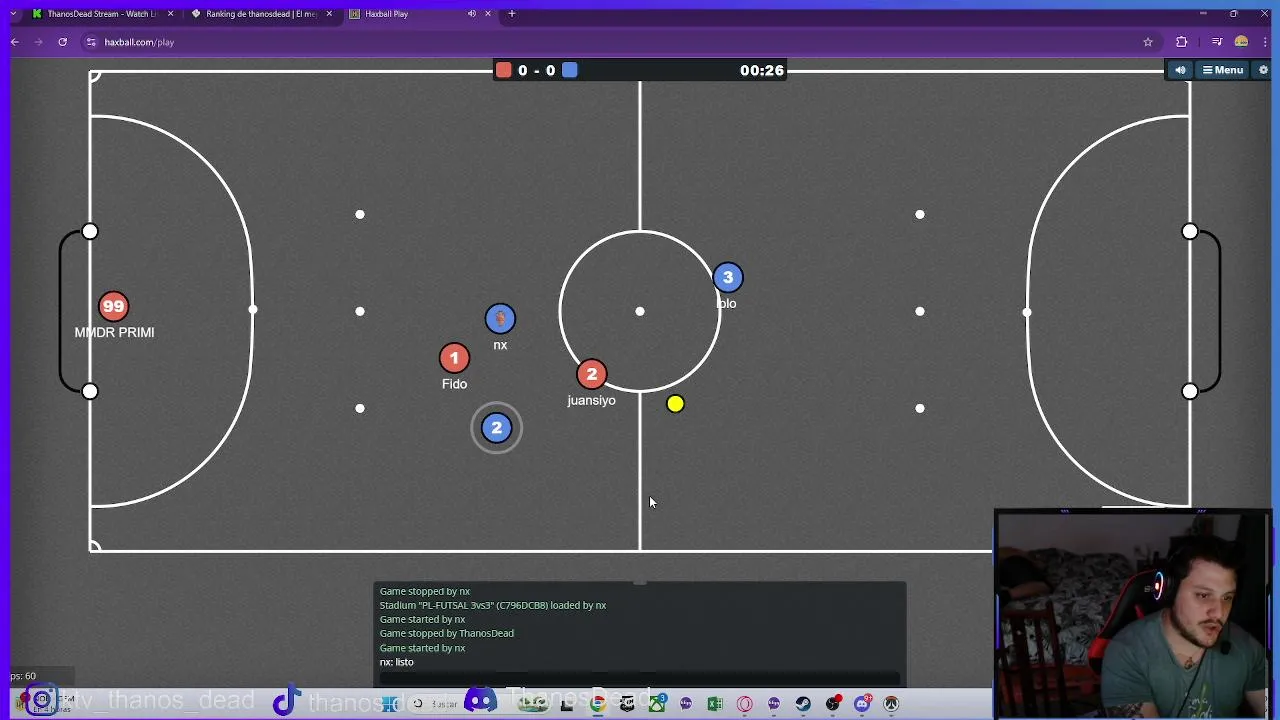This screenshot has height=720, width=1280.
Task: Click the webcam feed thumbnail
Action: point(1133,613)
